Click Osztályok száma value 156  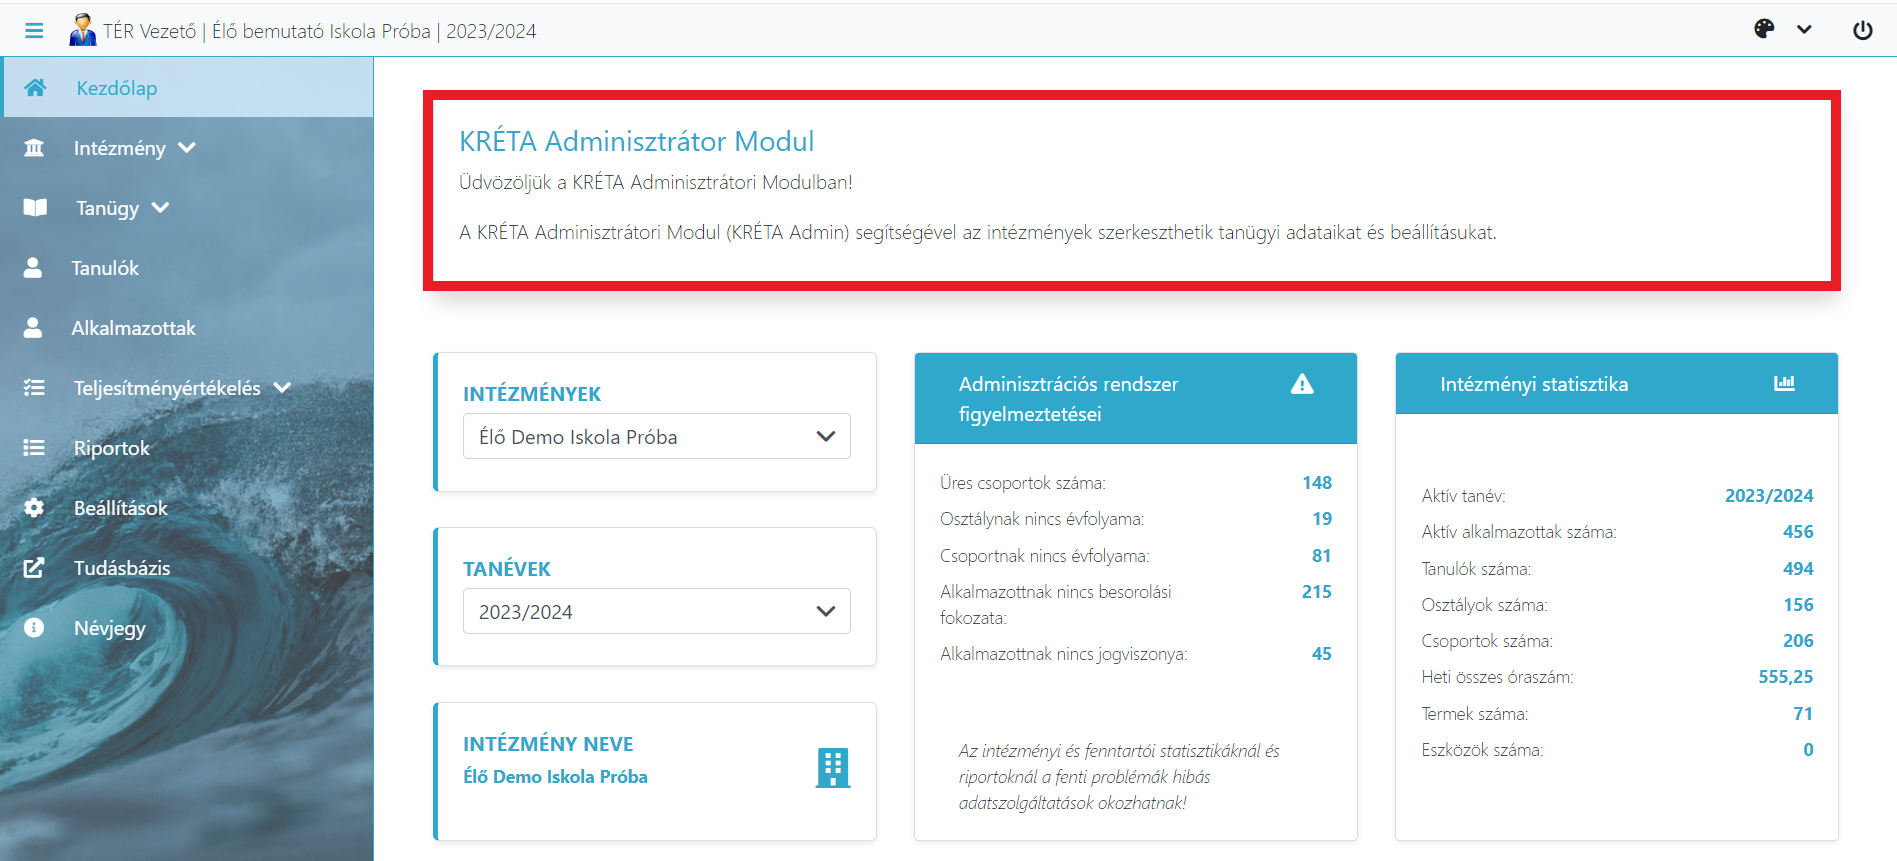1798,605
